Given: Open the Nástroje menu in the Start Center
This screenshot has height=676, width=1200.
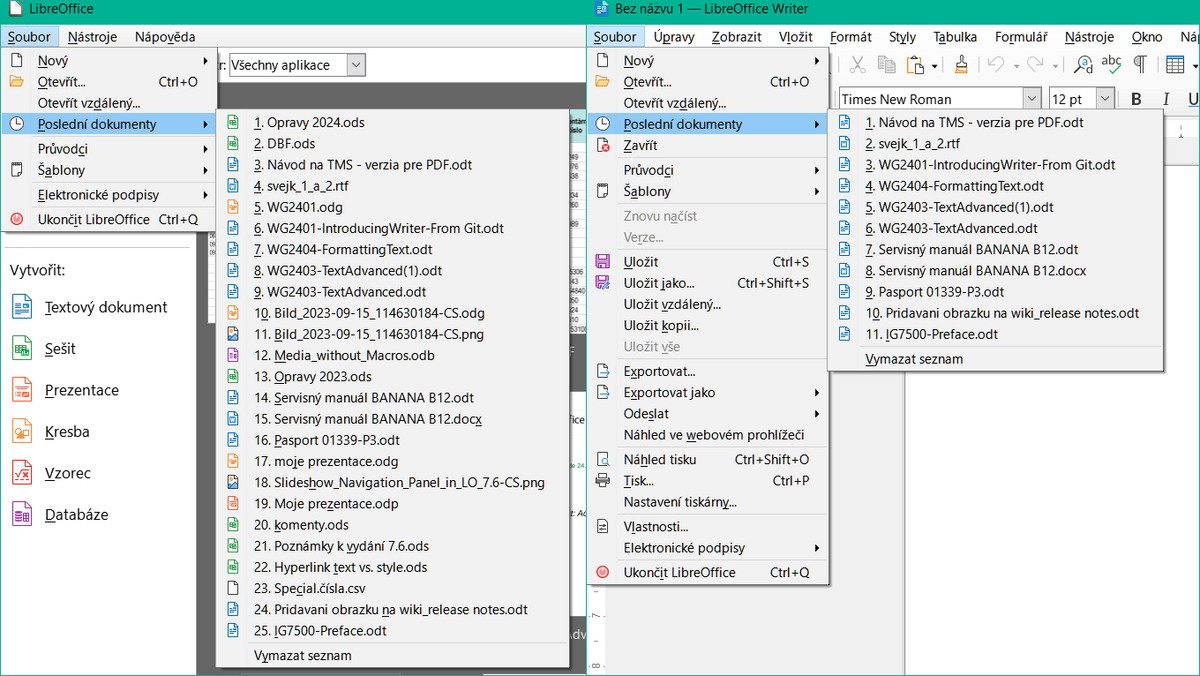Looking at the screenshot, I should click(x=92, y=37).
